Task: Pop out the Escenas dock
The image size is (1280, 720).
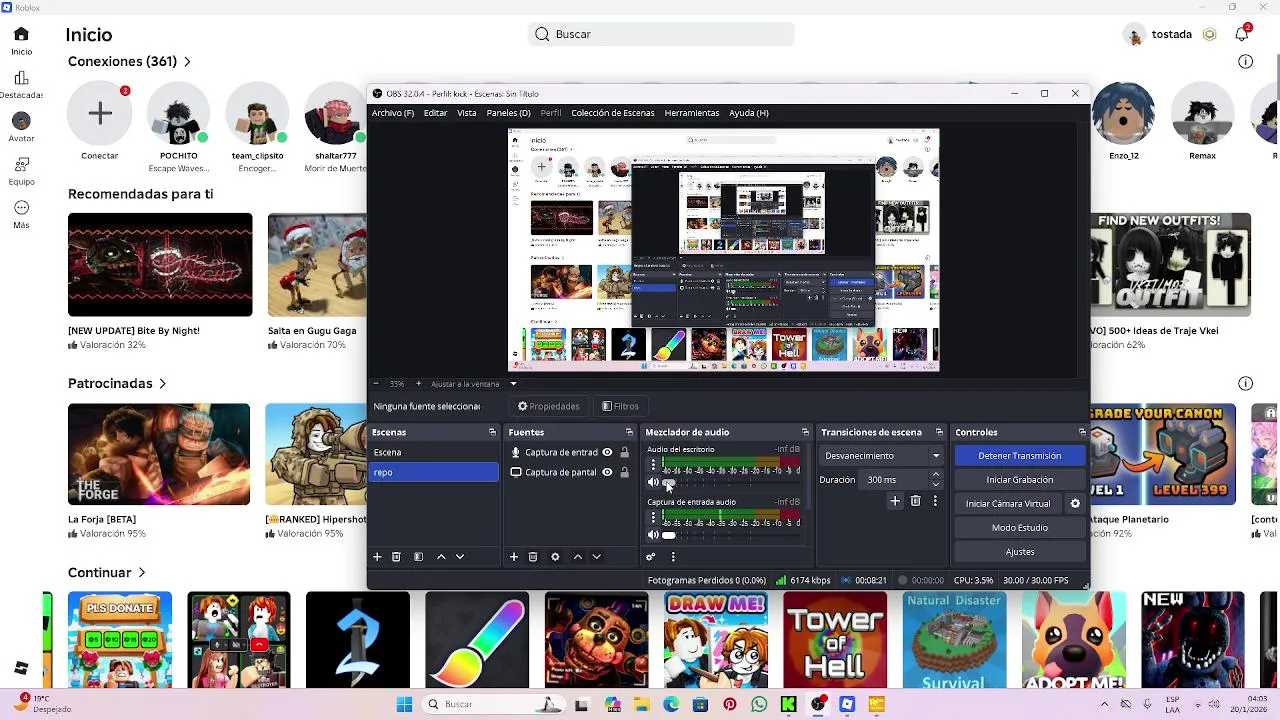Action: coord(492,432)
